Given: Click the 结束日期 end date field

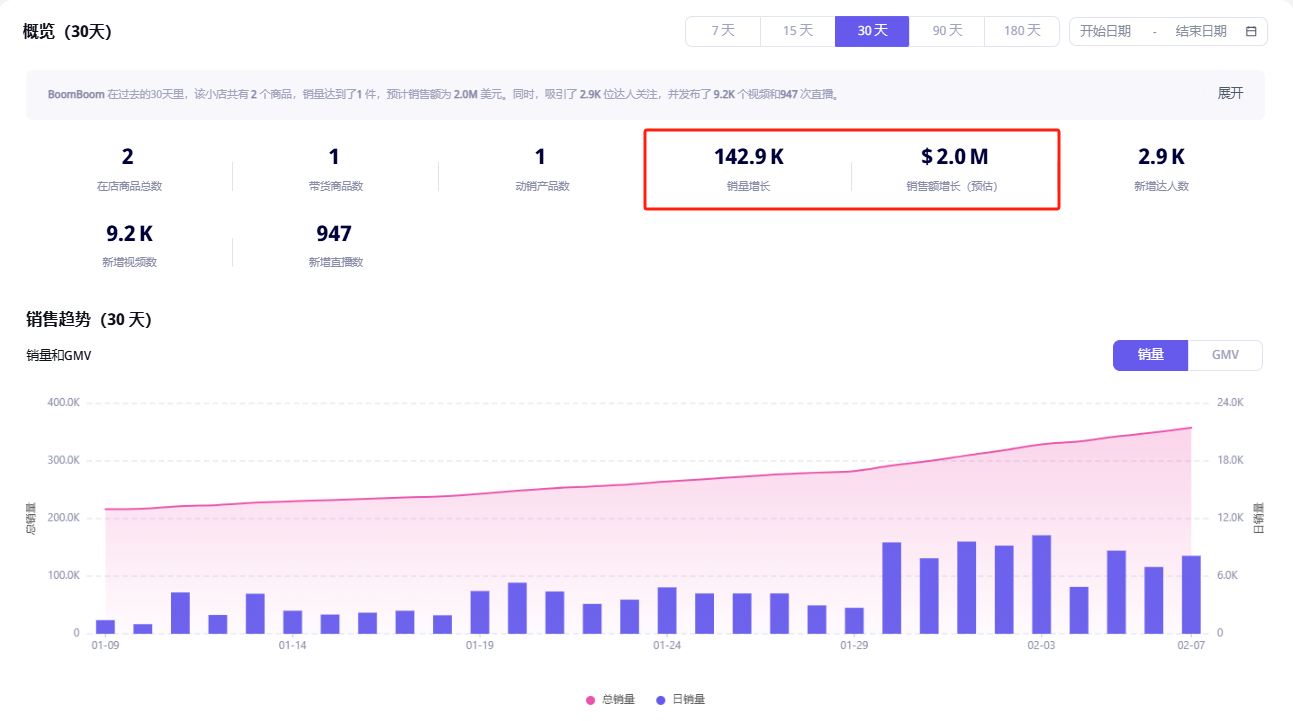Looking at the screenshot, I should [x=1200, y=31].
